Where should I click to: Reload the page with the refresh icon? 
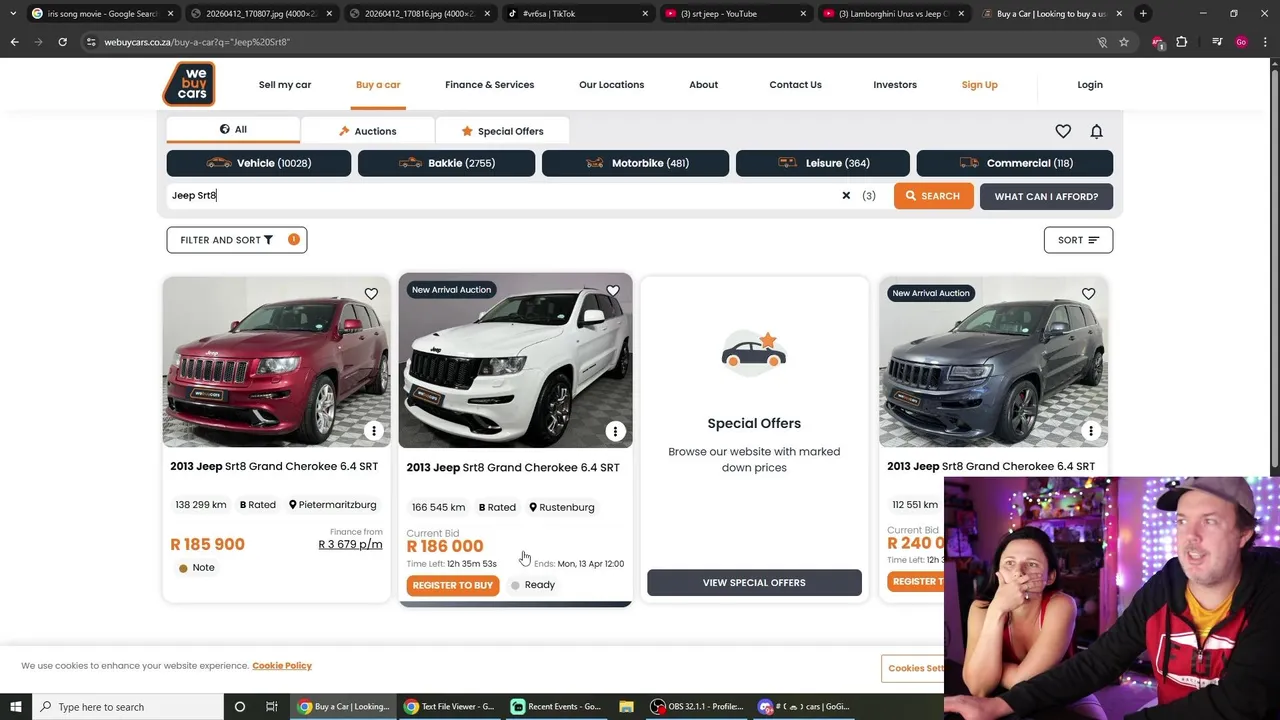click(x=62, y=42)
